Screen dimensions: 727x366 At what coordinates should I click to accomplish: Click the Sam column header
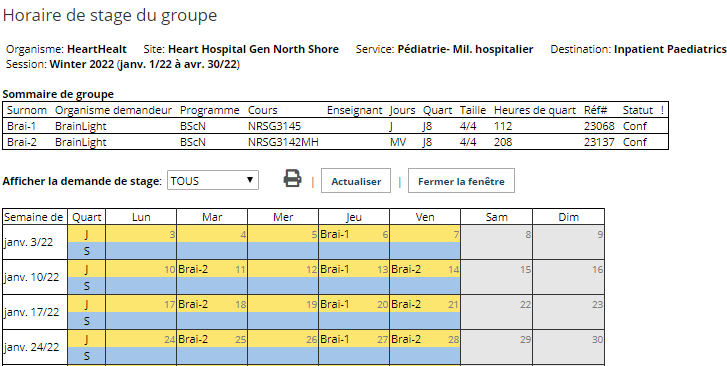496,217
